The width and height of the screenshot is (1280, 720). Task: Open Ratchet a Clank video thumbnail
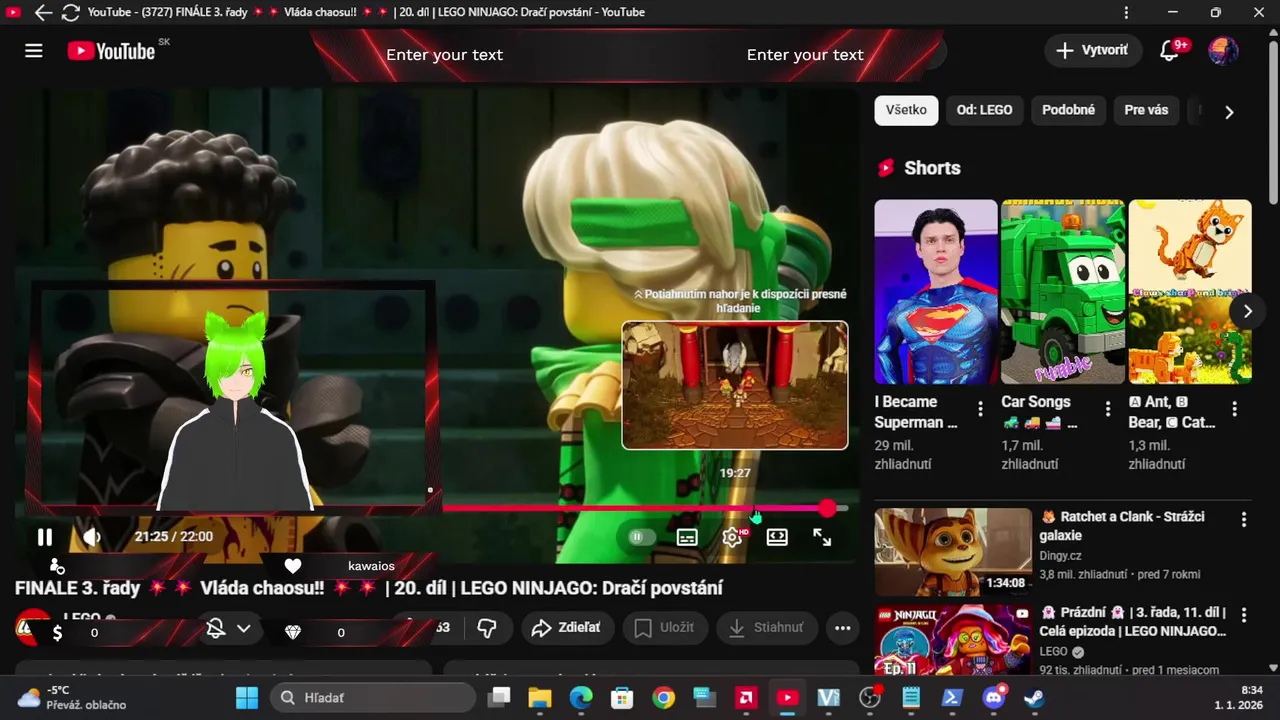(x=953, y=552)
